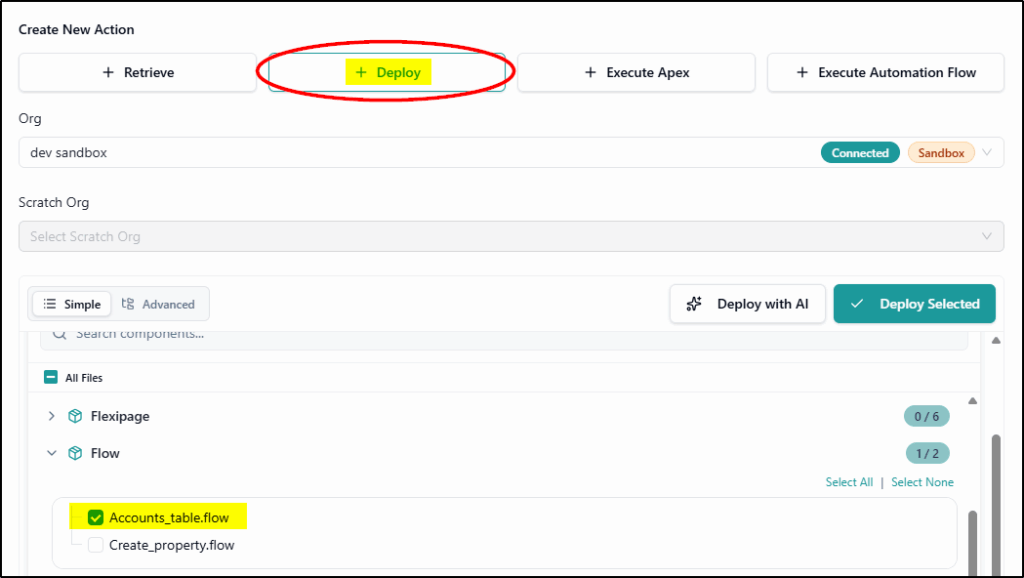Select the Deploy action tab
This screenshot has height=578, width=1024.
(387, 73)
